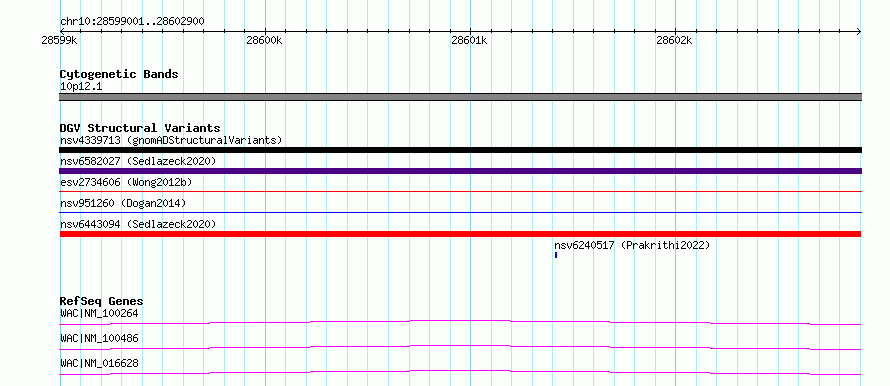Click the 10p12.1 band label
Screen dimensions: 890x386
point(81,86)
